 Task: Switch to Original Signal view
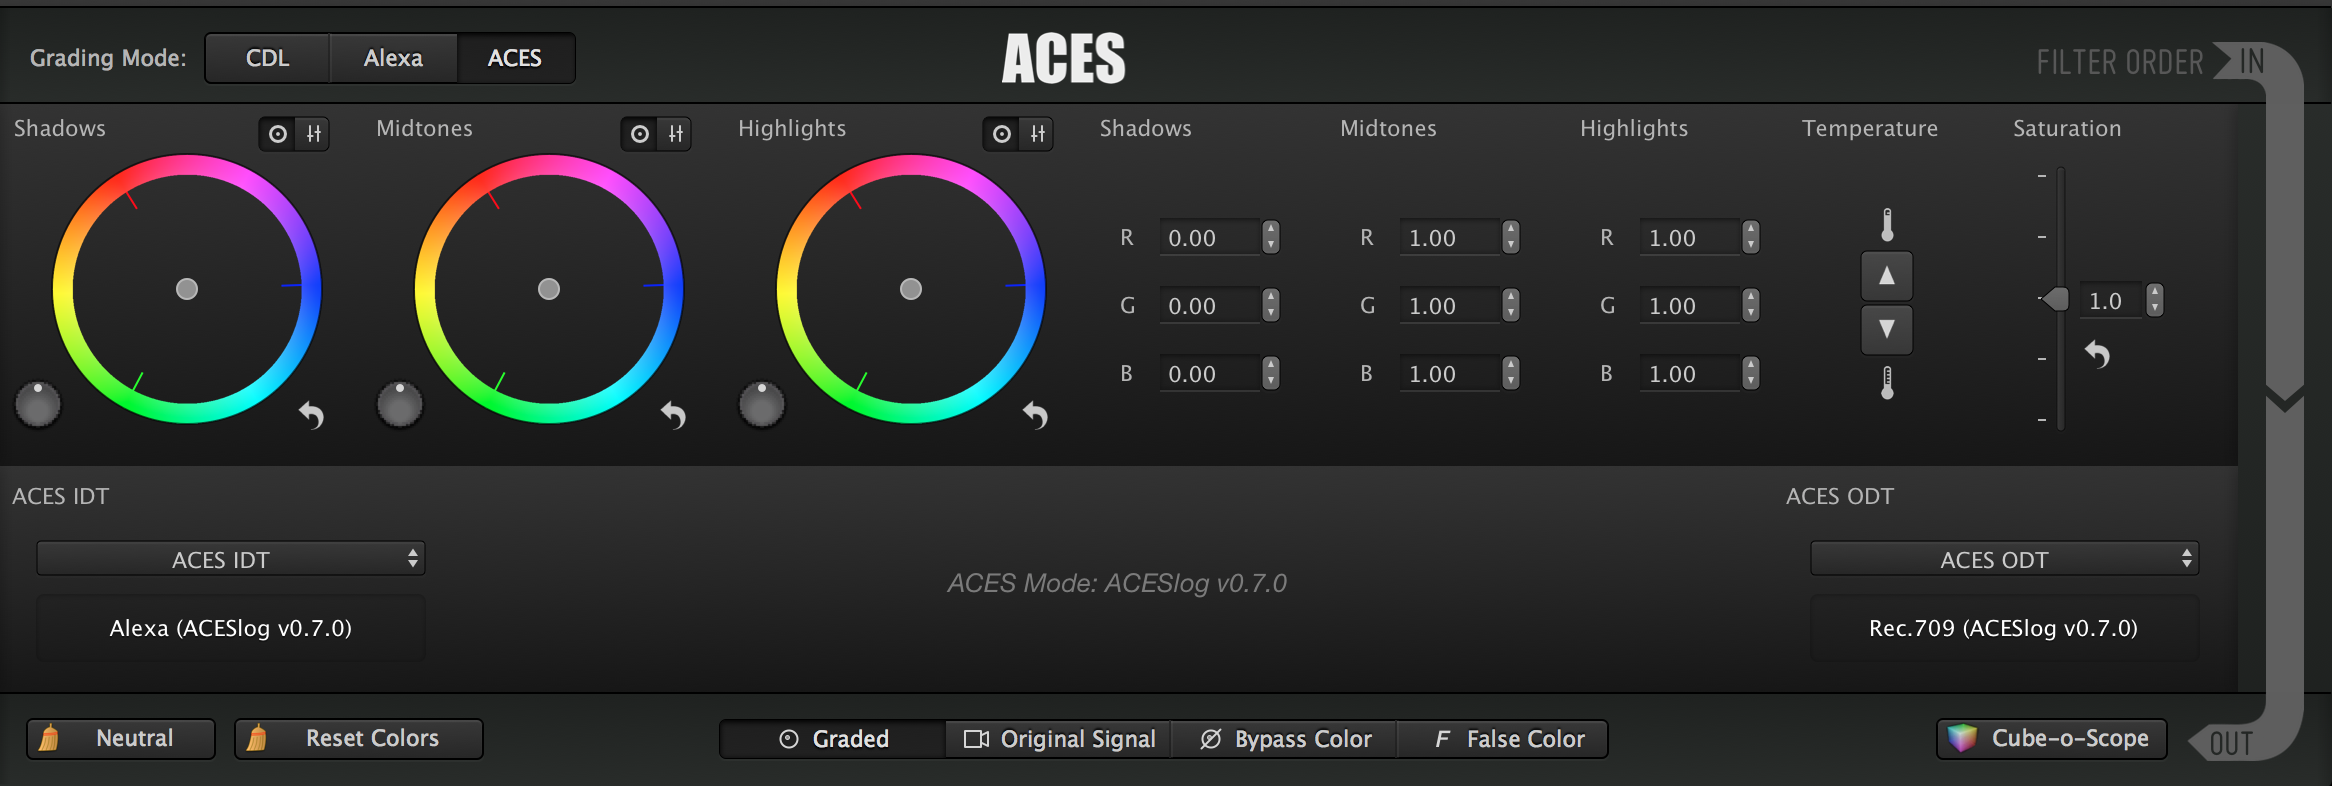coord(1059,739)
